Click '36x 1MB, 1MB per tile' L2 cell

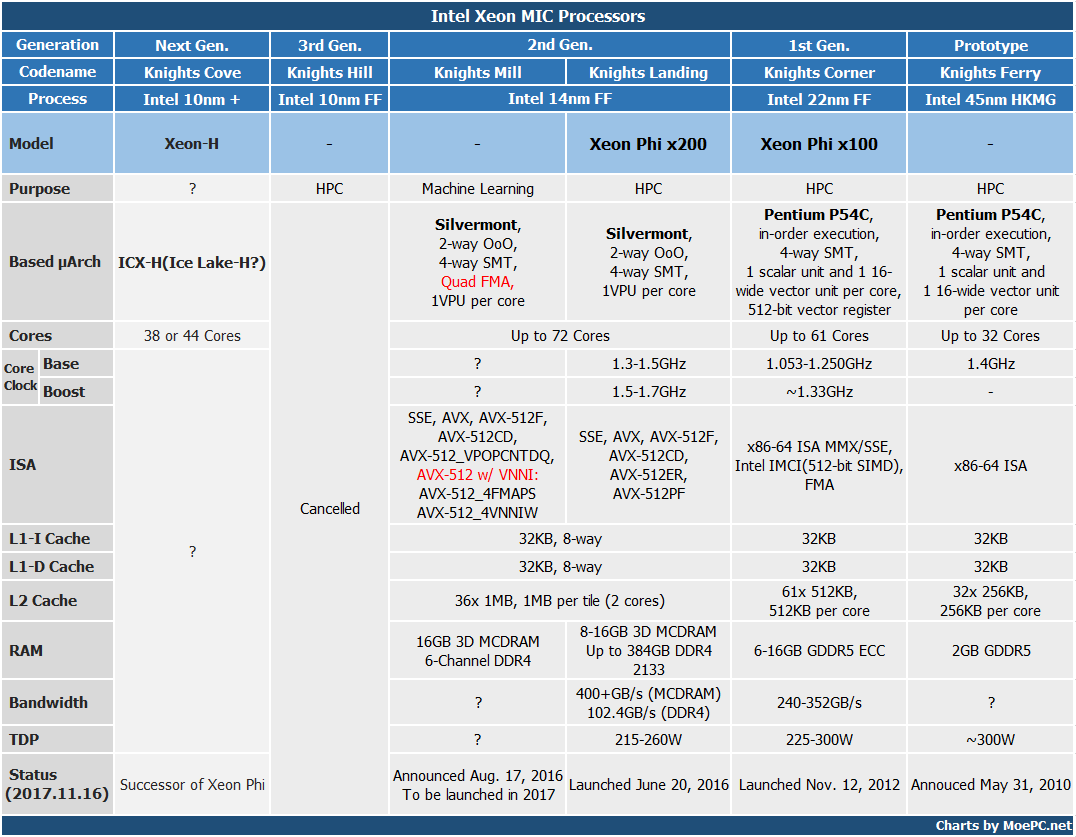[560, 600]
